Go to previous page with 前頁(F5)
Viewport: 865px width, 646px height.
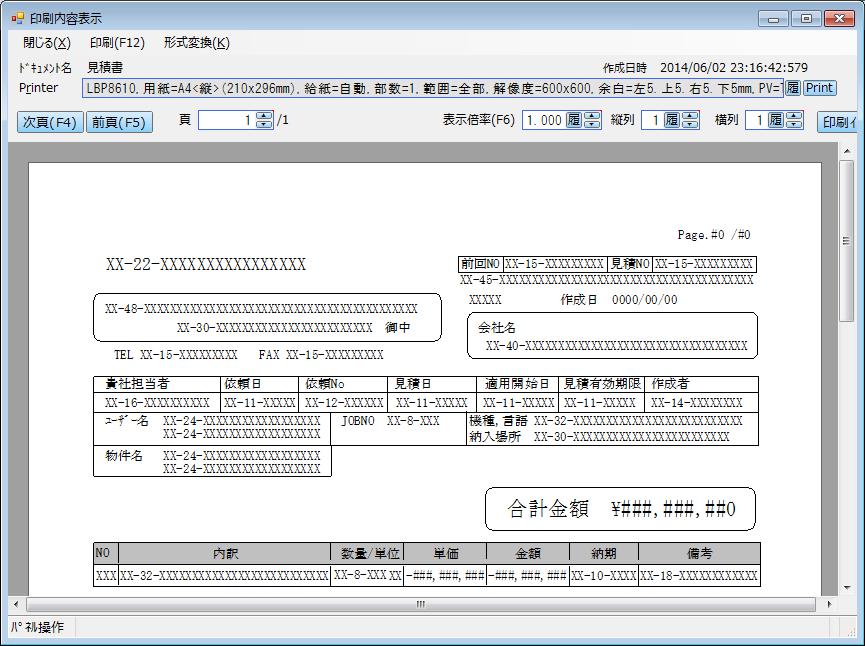point(119,122)
